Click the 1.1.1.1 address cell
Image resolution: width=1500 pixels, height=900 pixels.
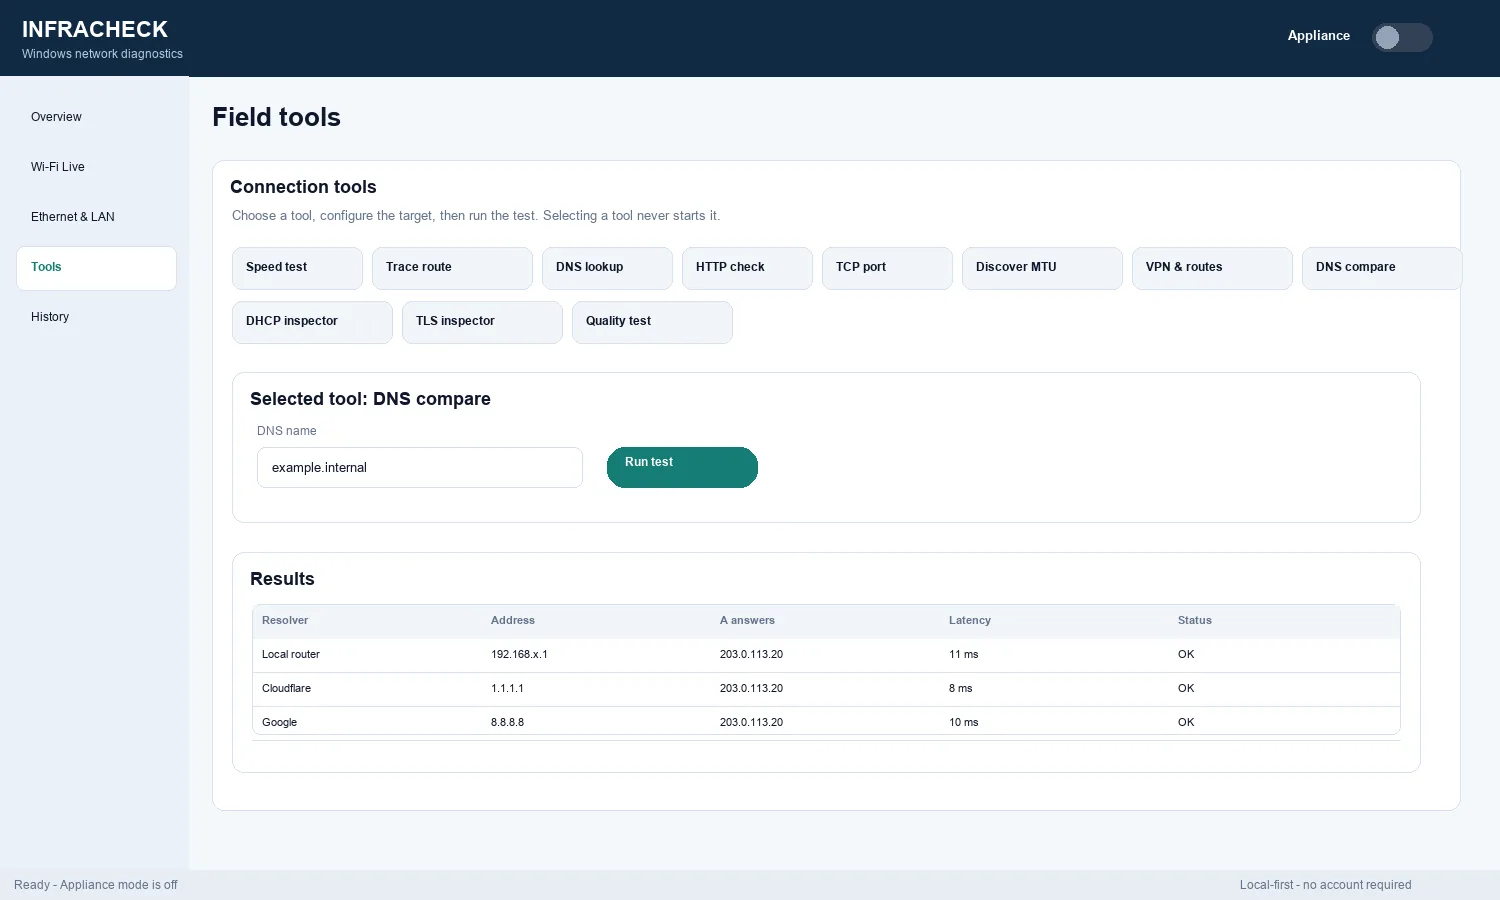[x=507, y=688]
